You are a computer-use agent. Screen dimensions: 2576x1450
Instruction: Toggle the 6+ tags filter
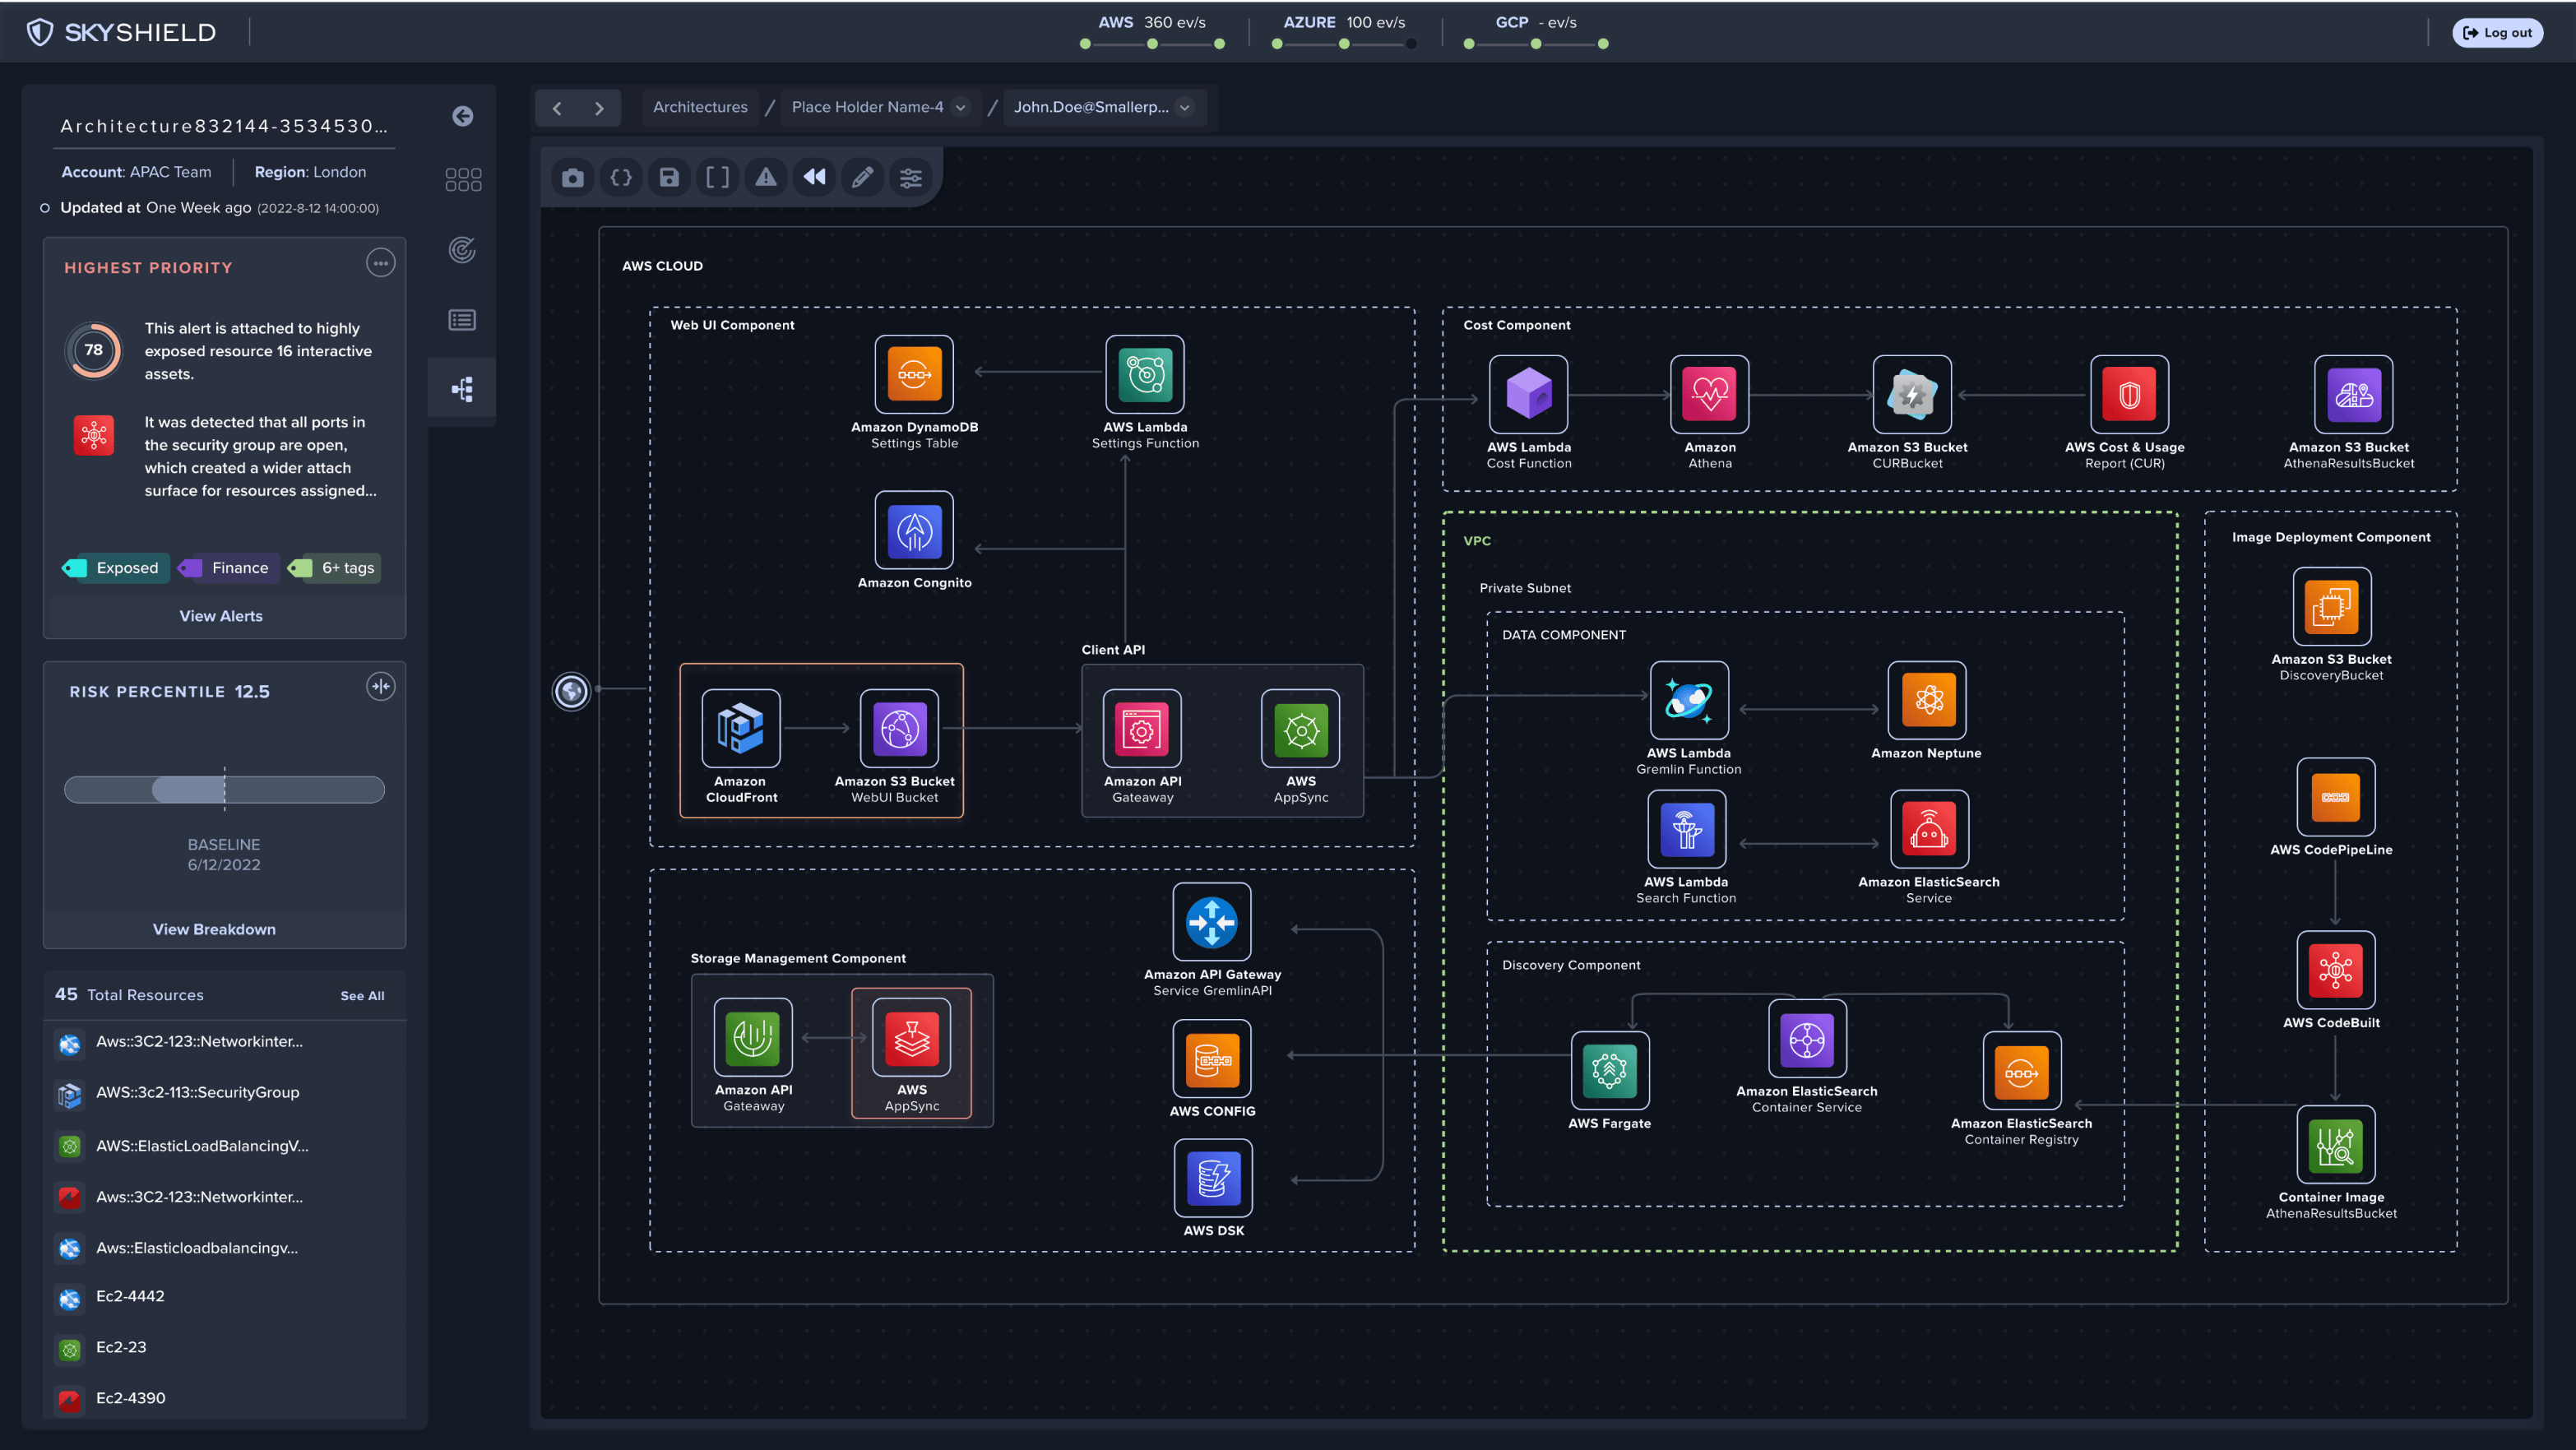click(333, 567)
